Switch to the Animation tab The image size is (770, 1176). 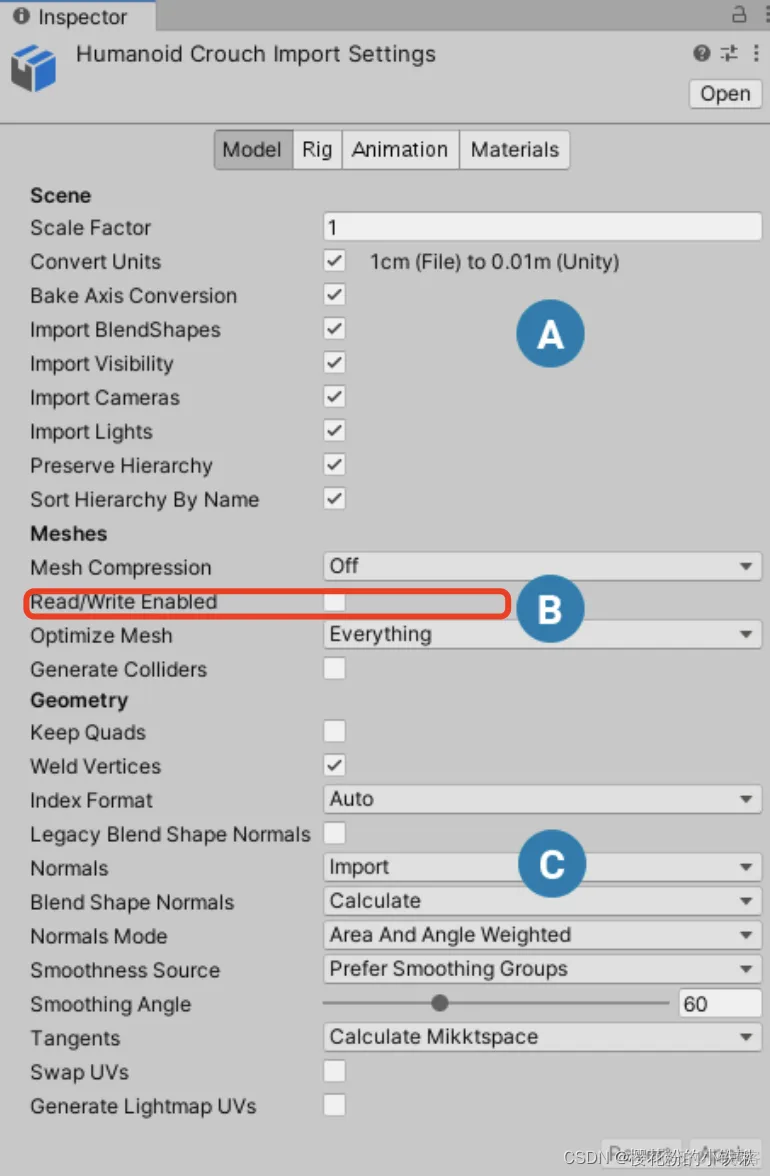pyautogui.click(x=400, y=149)
